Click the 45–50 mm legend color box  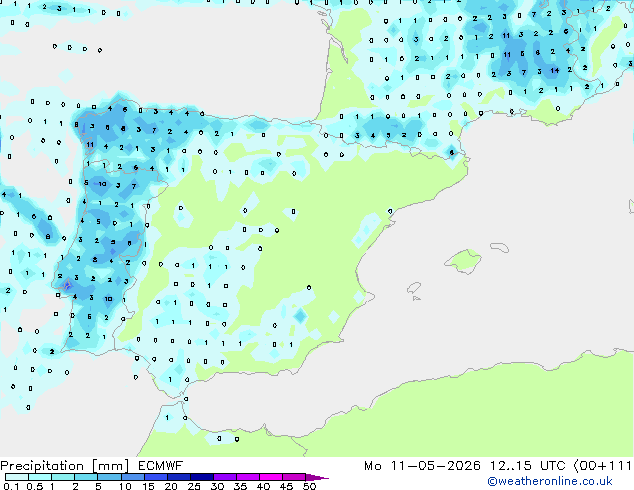[294, 477]
